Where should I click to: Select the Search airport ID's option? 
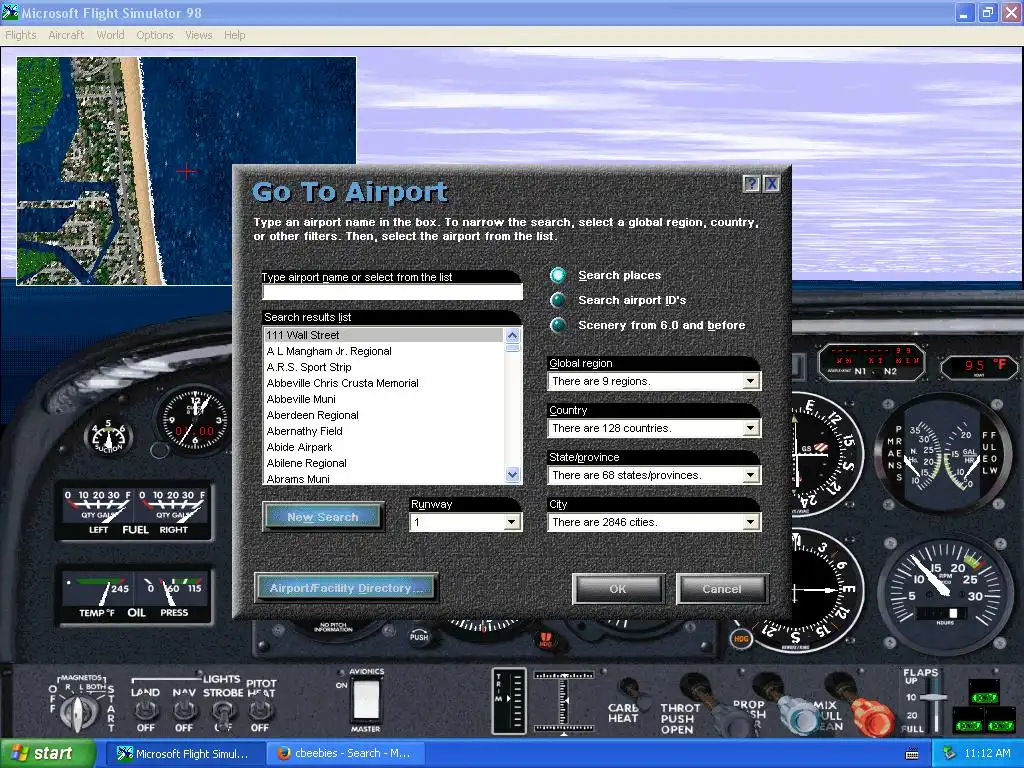(x=558, y=300)
